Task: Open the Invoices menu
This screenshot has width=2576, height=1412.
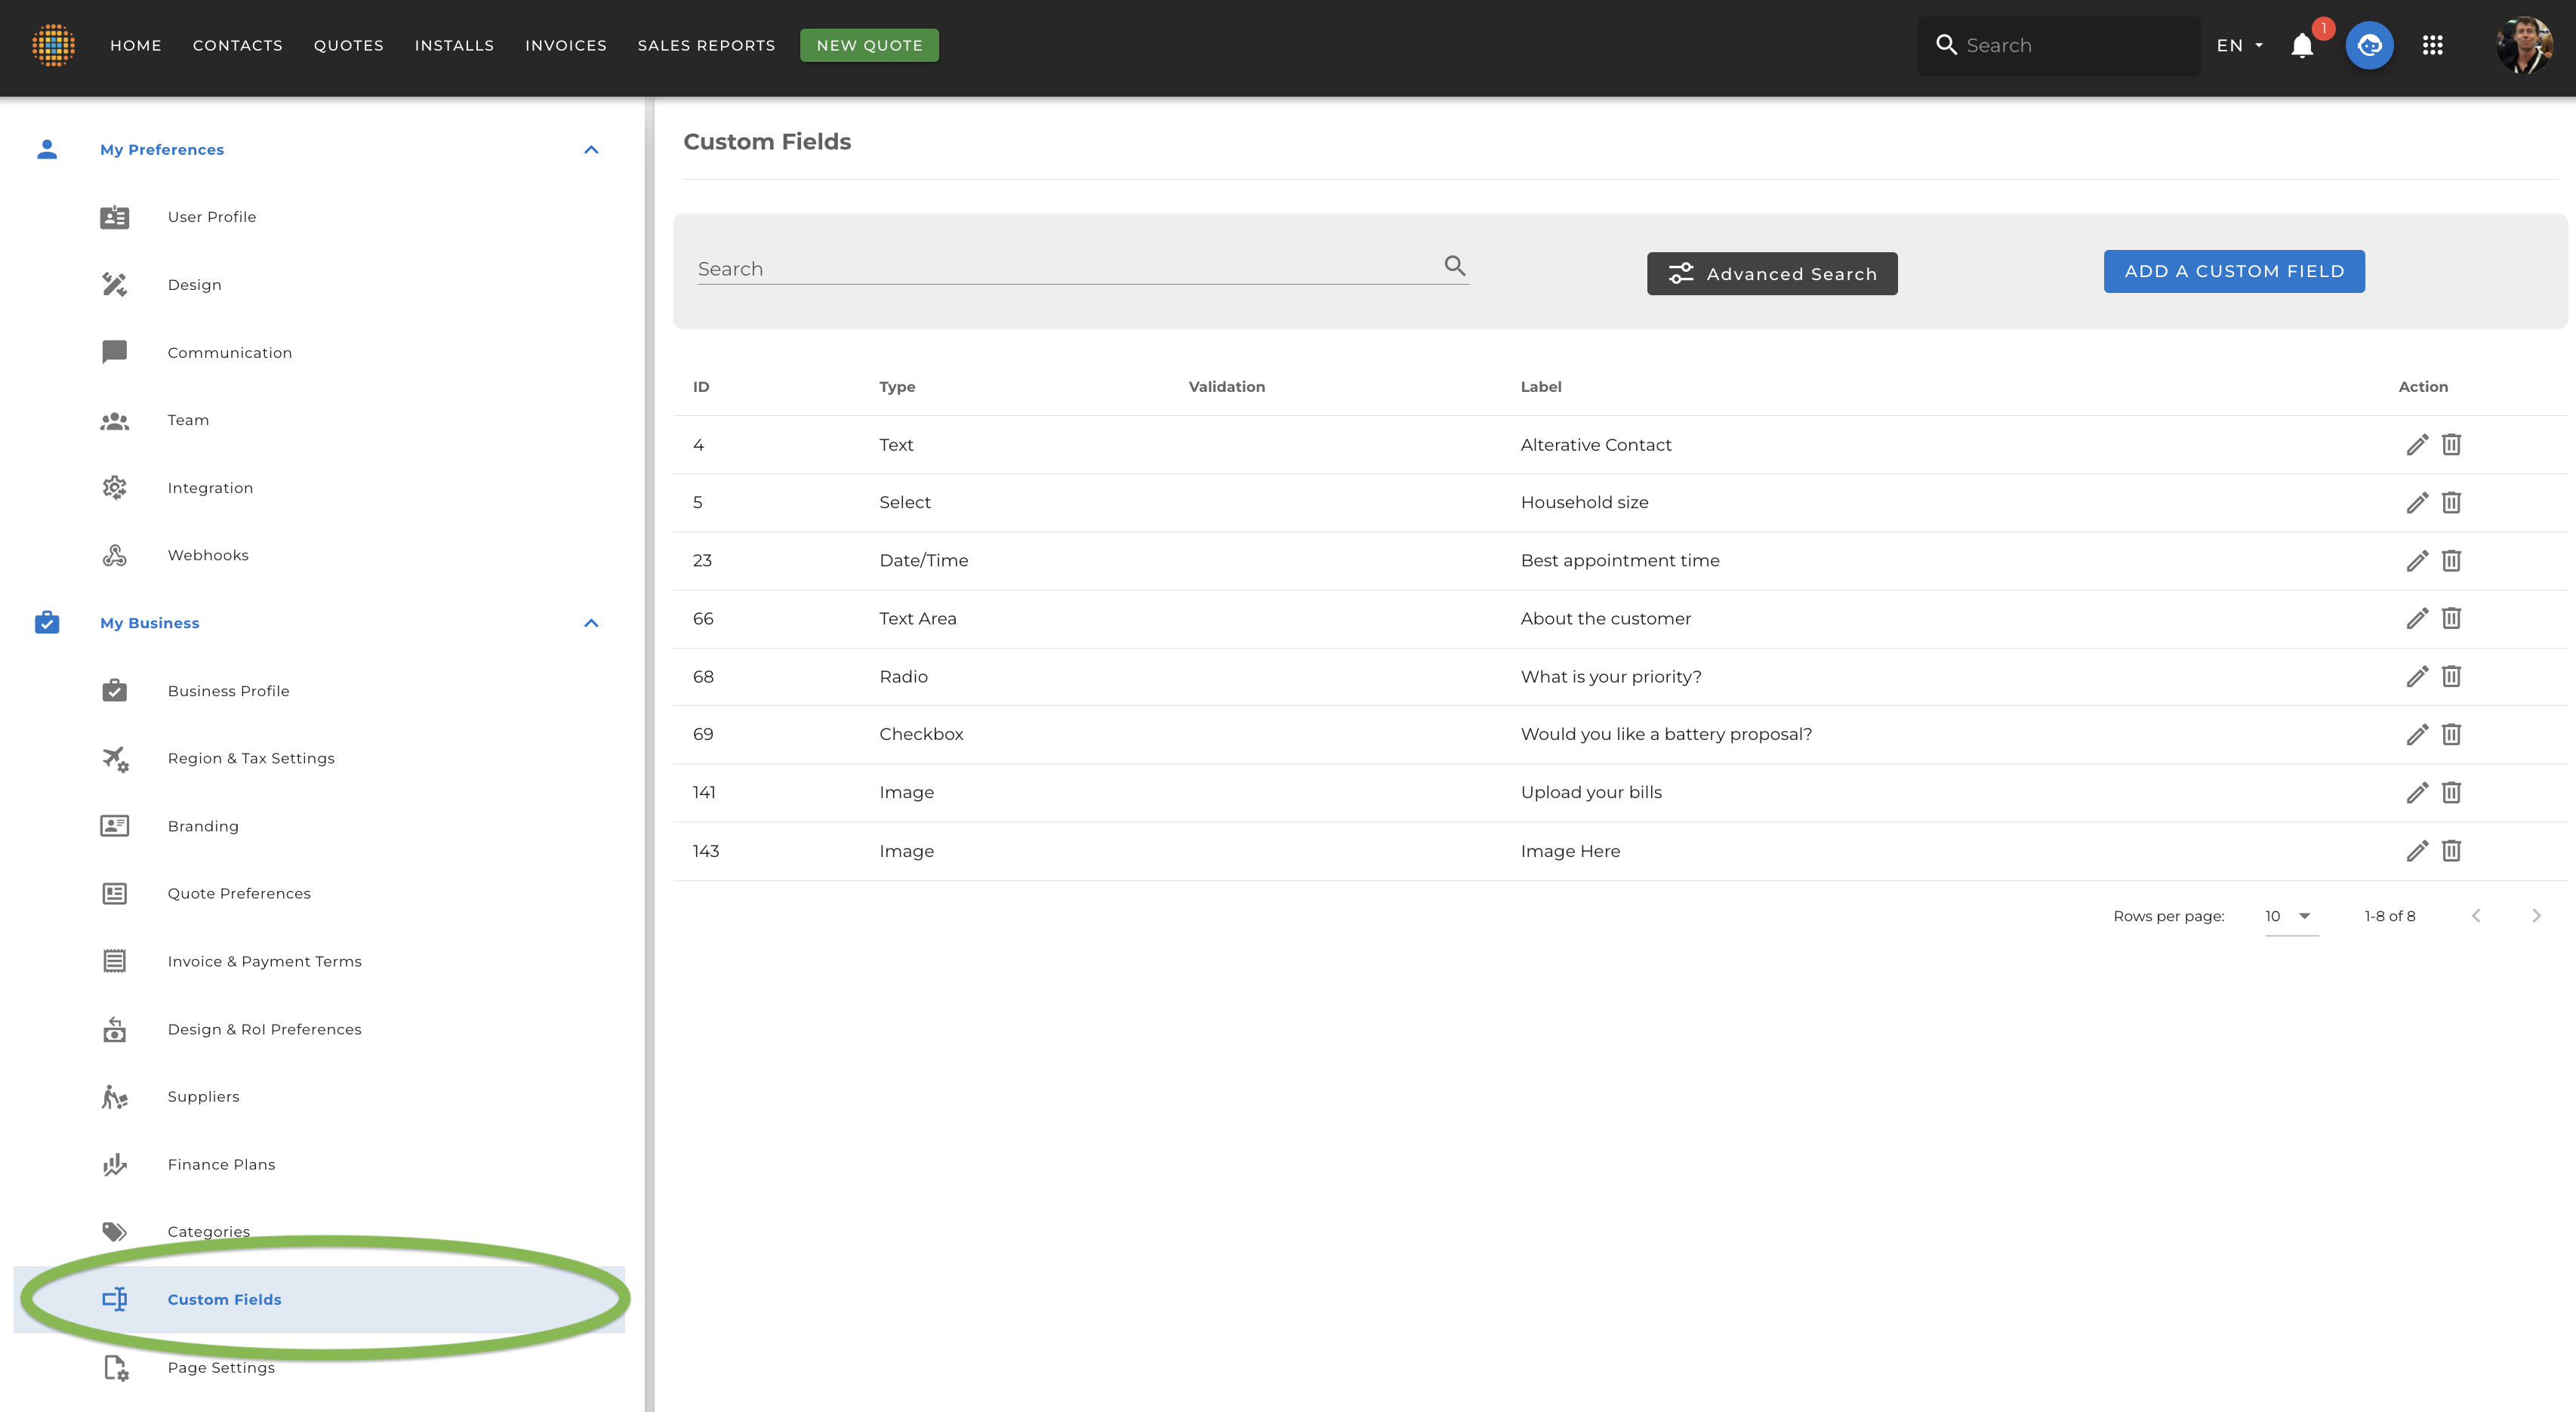Action: pyautogui.click(x=566, y=46)
